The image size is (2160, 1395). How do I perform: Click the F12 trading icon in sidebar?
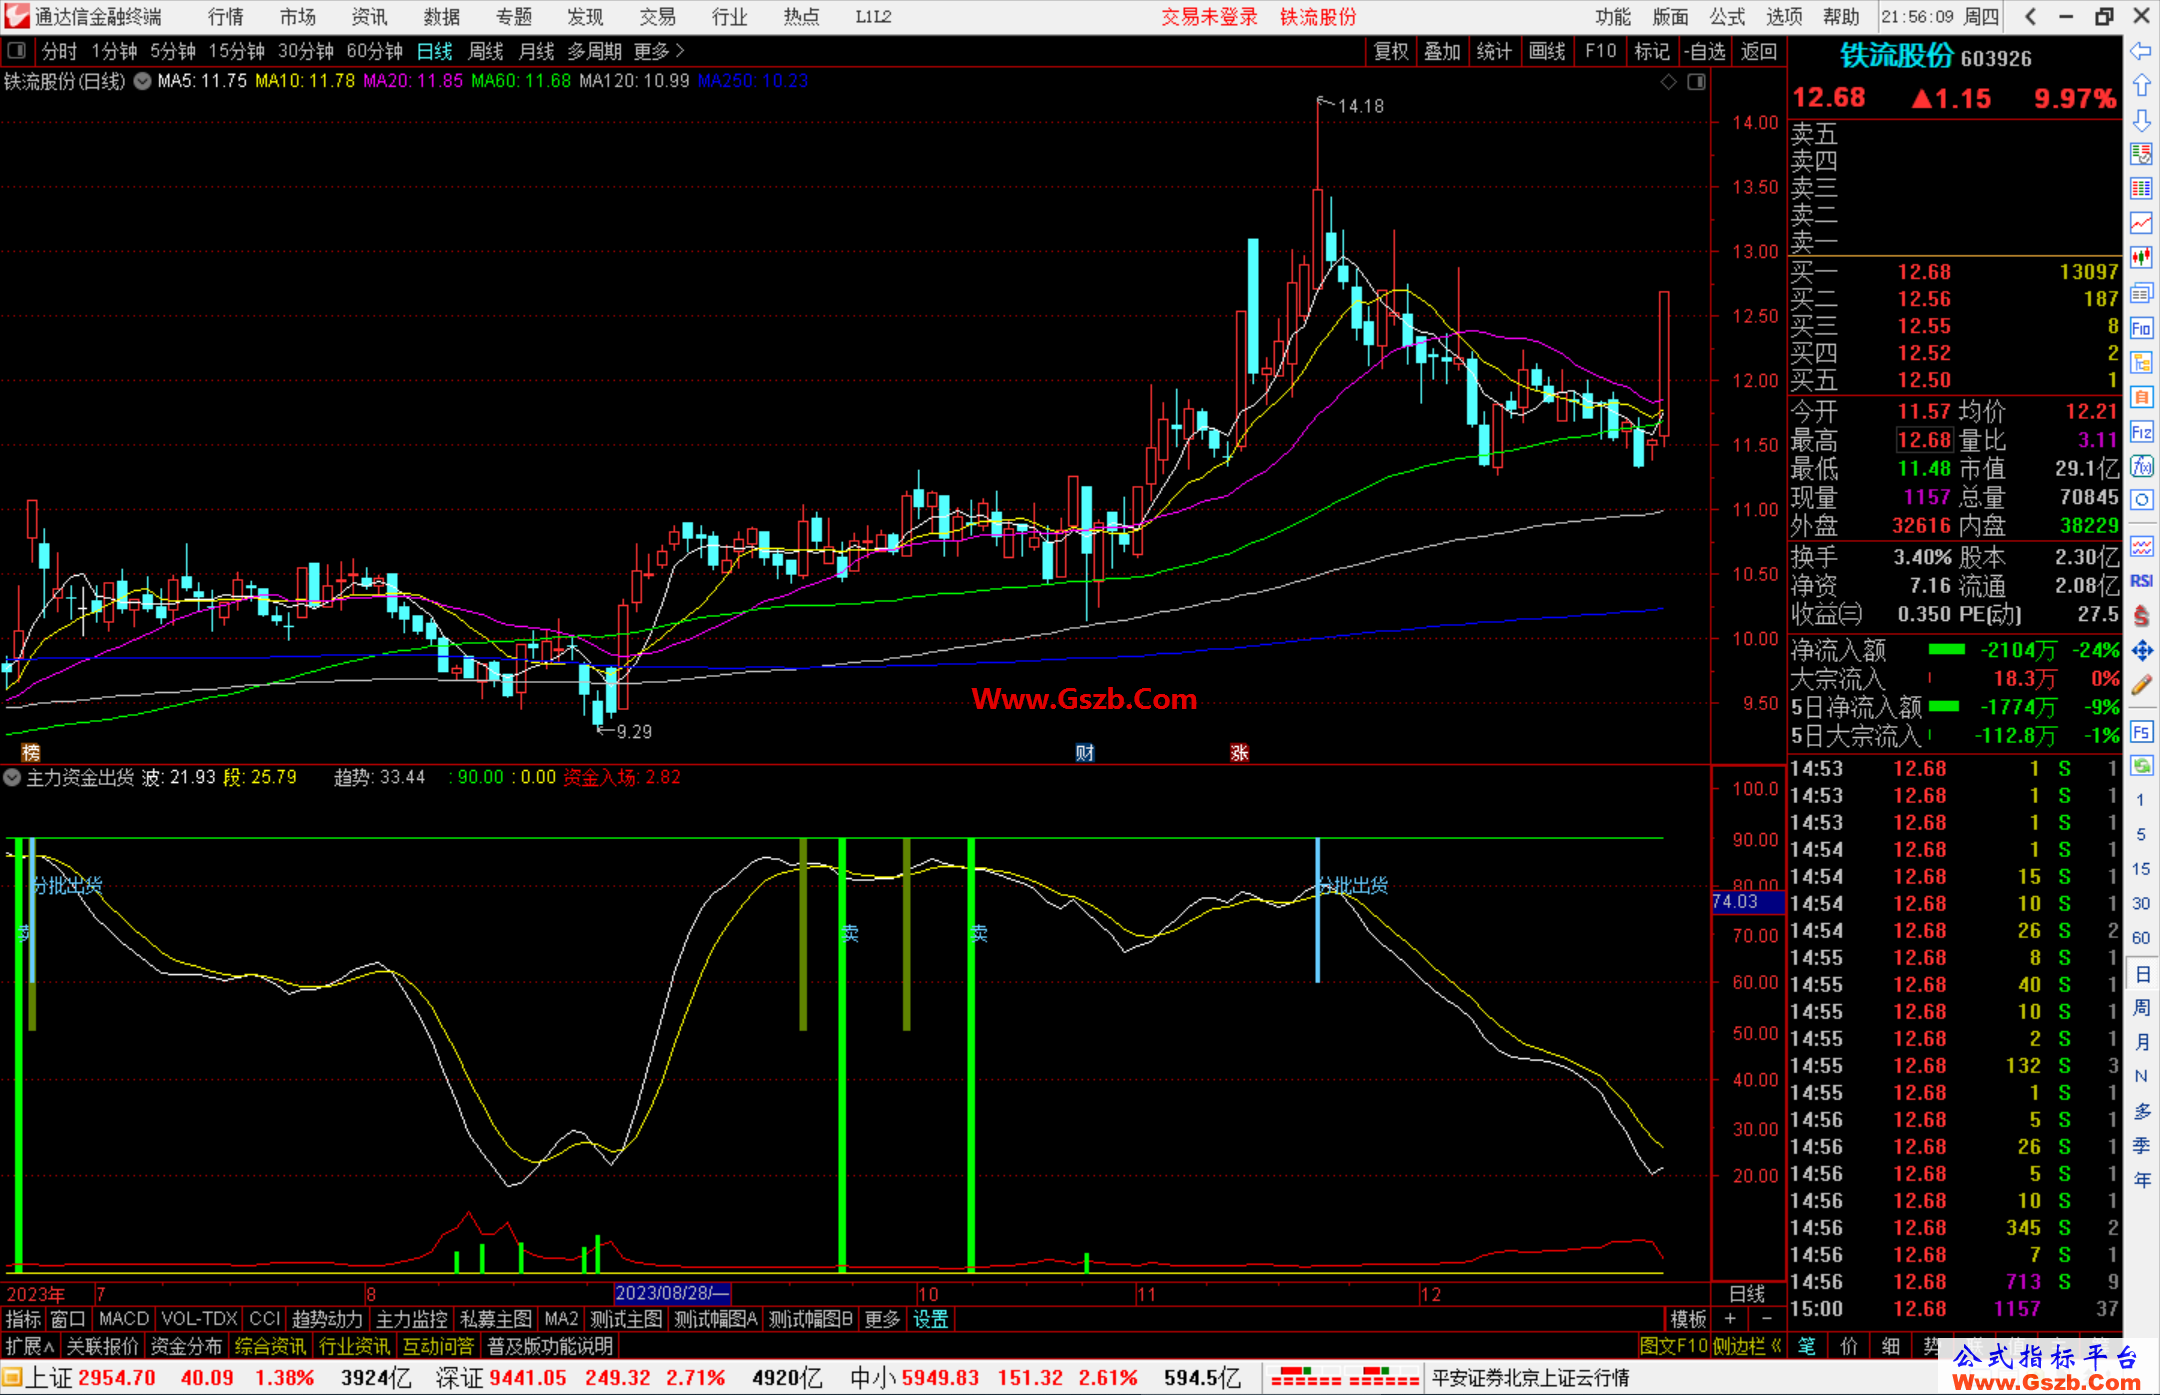[2141, 432]
